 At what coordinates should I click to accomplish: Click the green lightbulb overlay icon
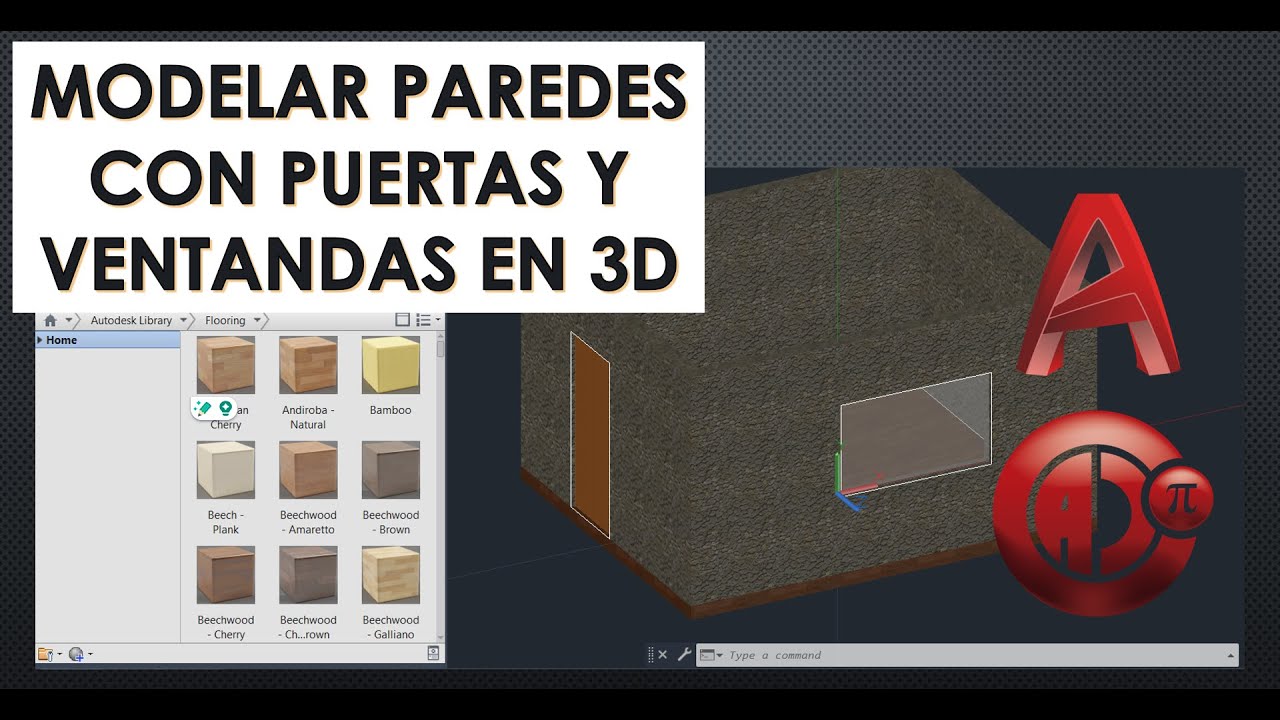pos(226,408)
